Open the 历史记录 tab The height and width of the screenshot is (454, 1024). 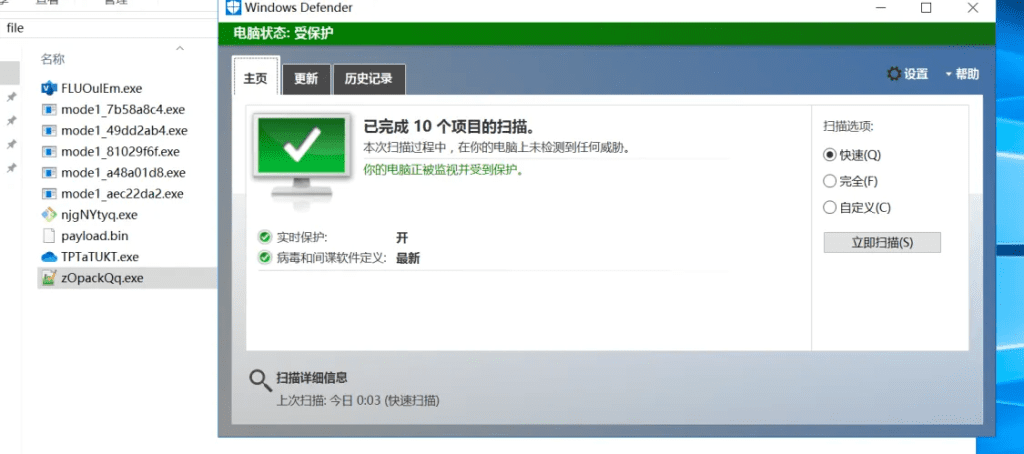point(369,79)
